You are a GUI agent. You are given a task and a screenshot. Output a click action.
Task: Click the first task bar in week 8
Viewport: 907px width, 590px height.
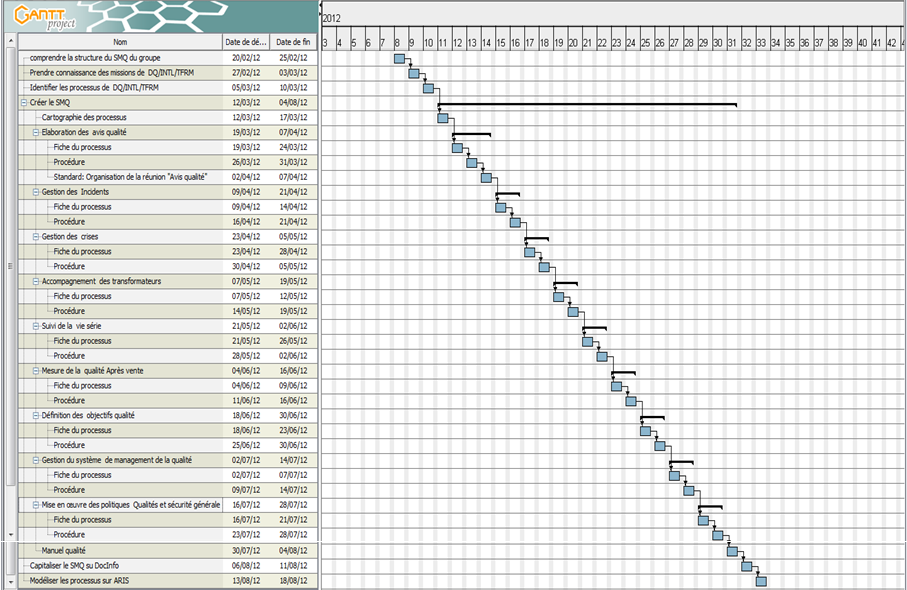[399, 59]
